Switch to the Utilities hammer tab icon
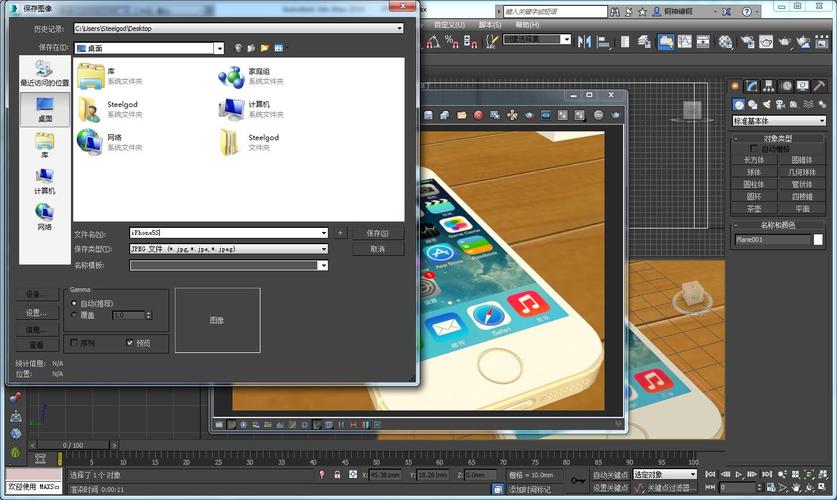This screenshot has height=500, width=837. pyautogui.click(x=819, y=86)
